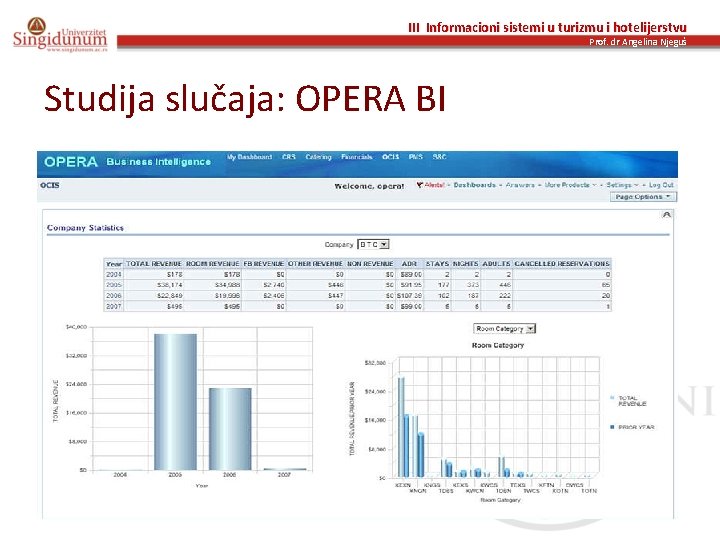
Task: Click the ADR column header
Action: (x=409, y=264)
